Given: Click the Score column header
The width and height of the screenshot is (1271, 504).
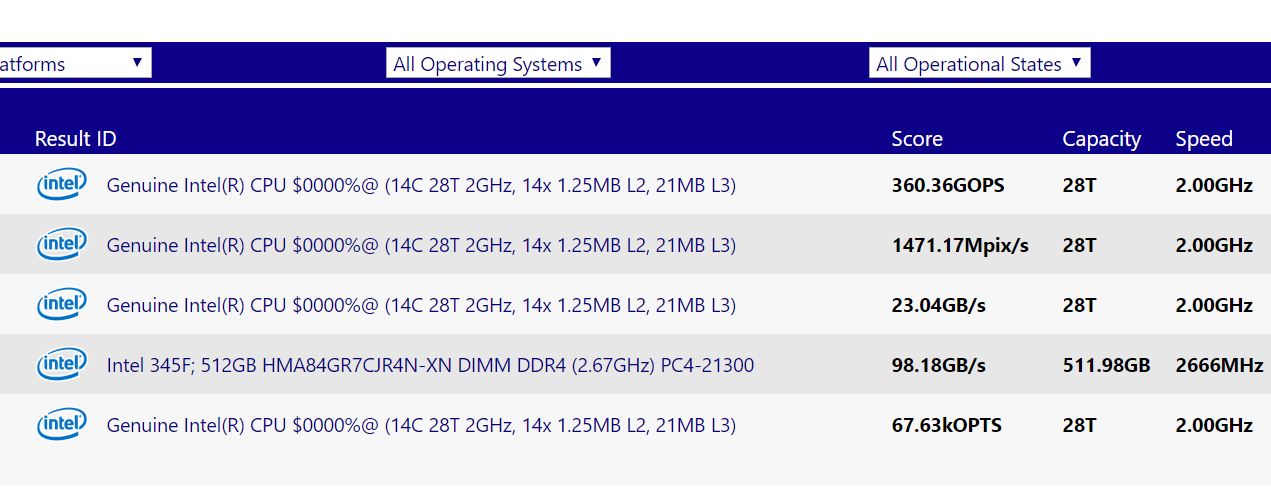Looking at the screenshot, I should point(917,139).
